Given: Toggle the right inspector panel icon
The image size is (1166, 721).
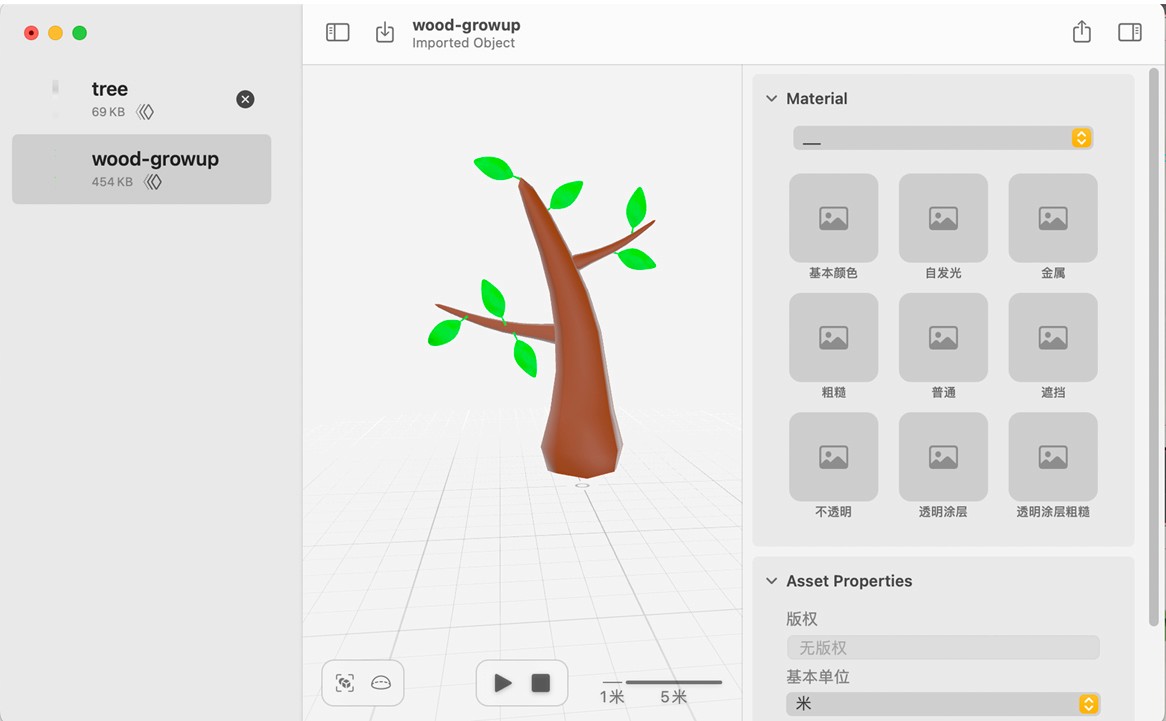Looking at the screenshot, I should tap(1130, 32).
